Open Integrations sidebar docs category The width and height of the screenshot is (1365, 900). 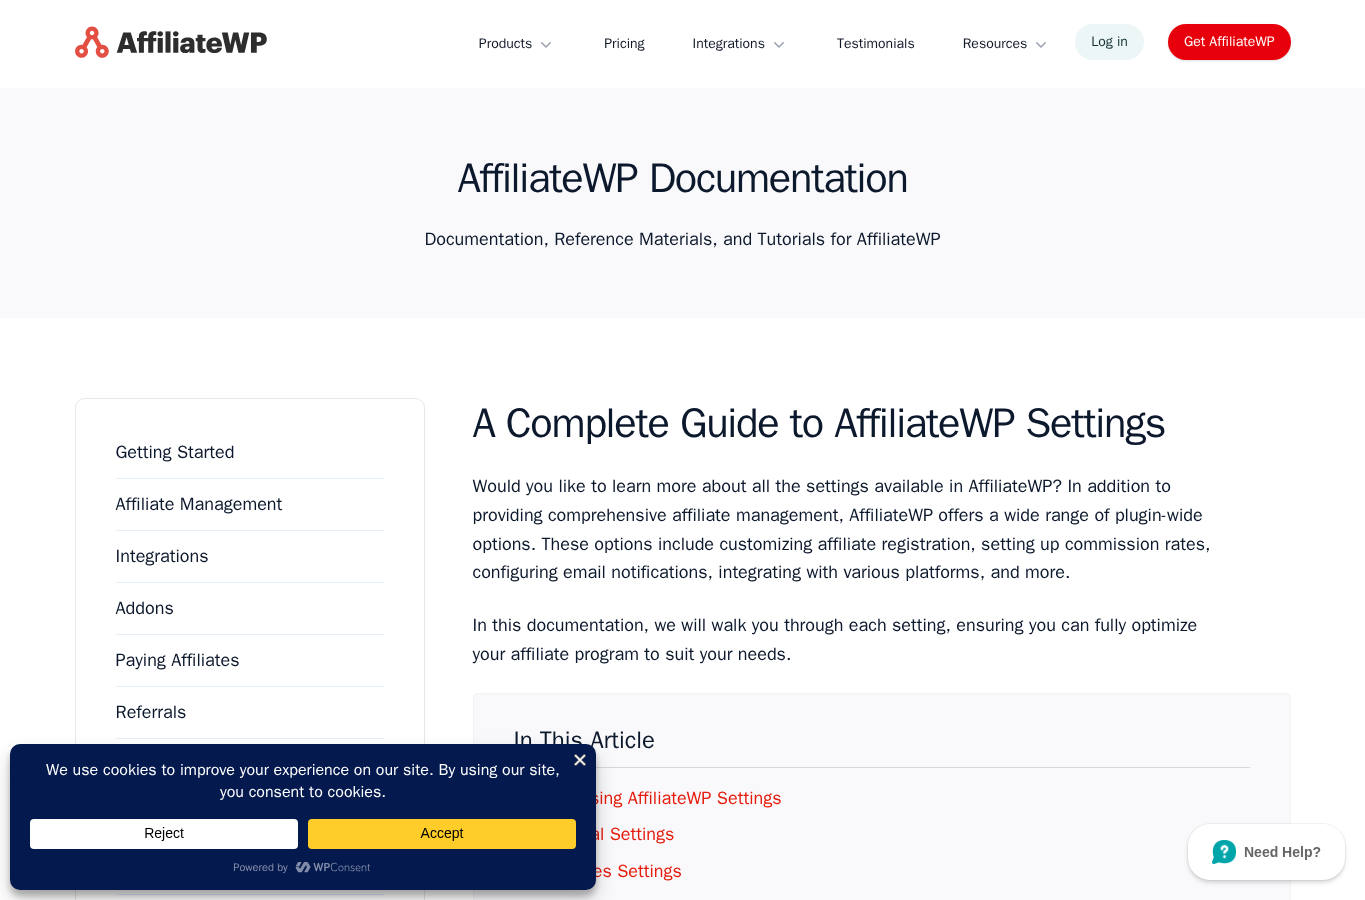(x=162, y=556)
